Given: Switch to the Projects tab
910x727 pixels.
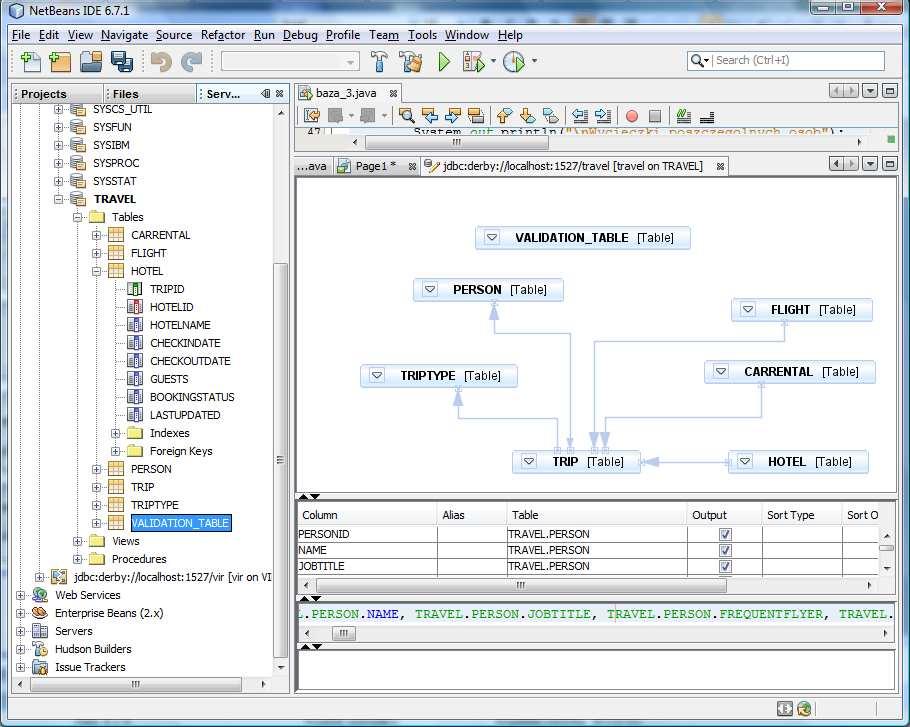Looking at the screenshot, I should 57,93.
